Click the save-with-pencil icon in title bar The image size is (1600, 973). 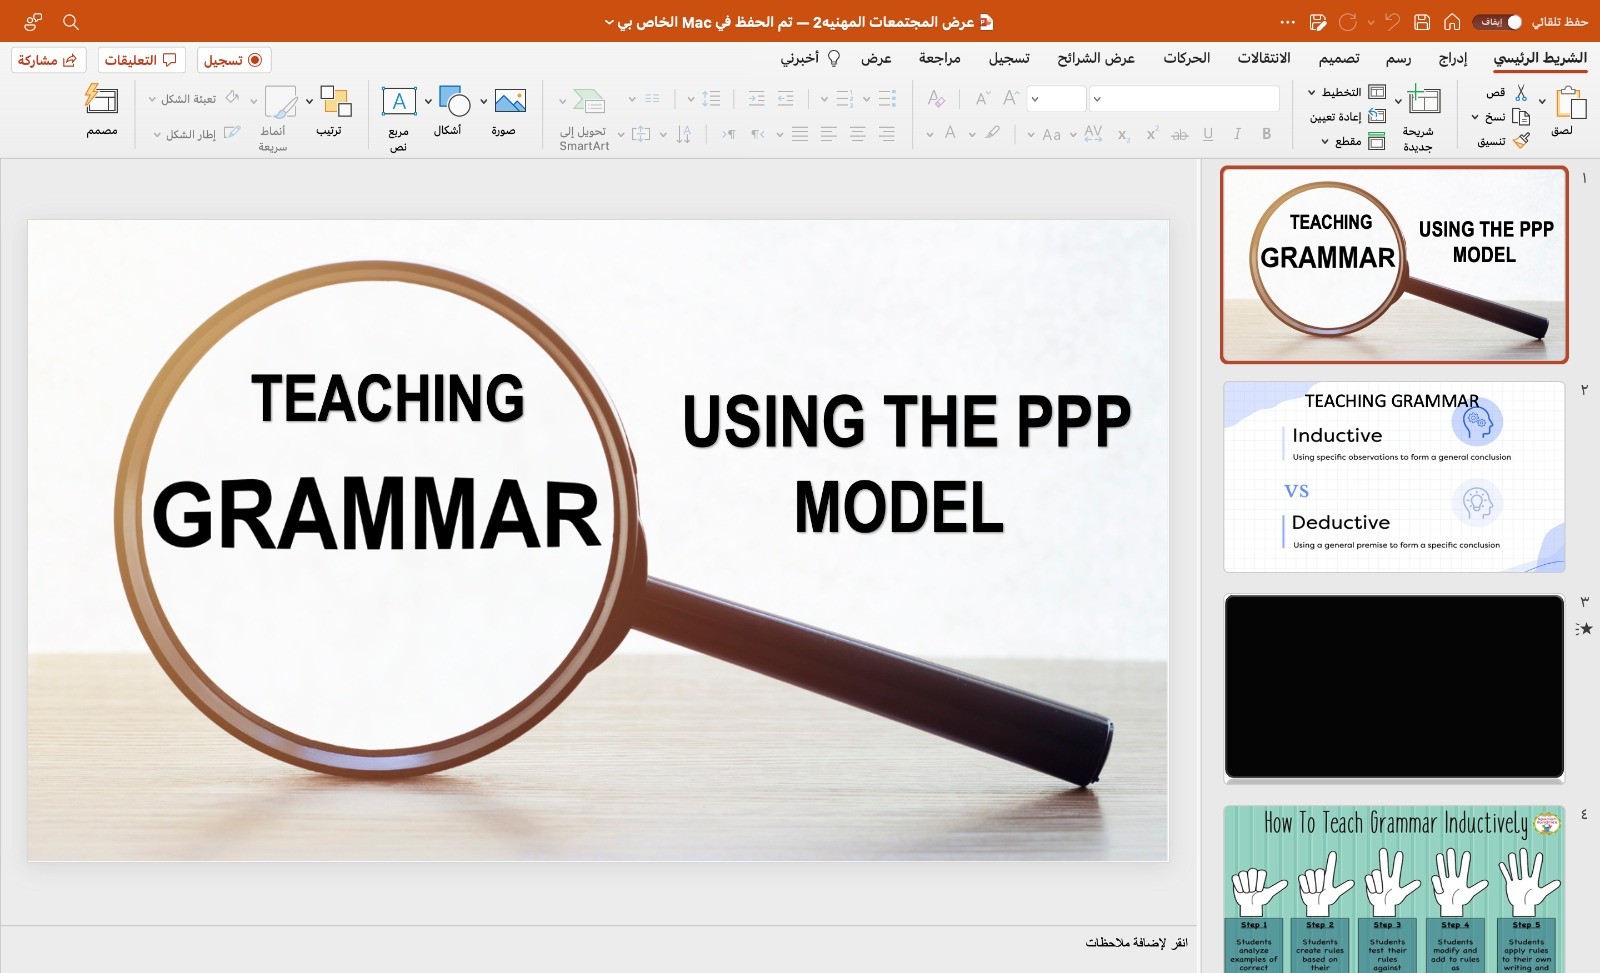[1318, 21]
